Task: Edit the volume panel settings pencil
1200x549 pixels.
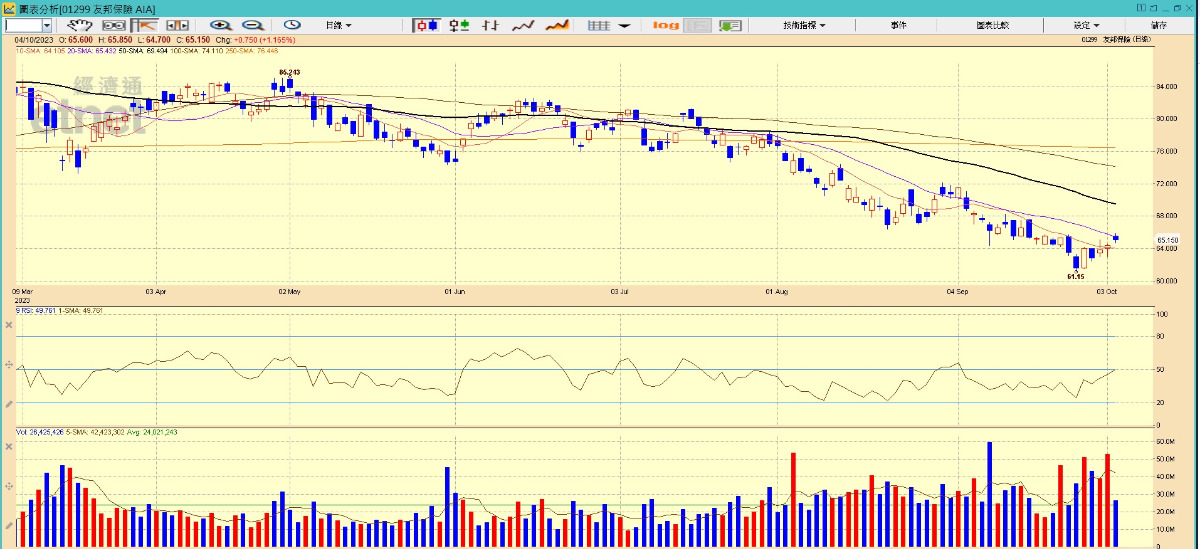Action: pyautogui.click(x=9, y=523)
